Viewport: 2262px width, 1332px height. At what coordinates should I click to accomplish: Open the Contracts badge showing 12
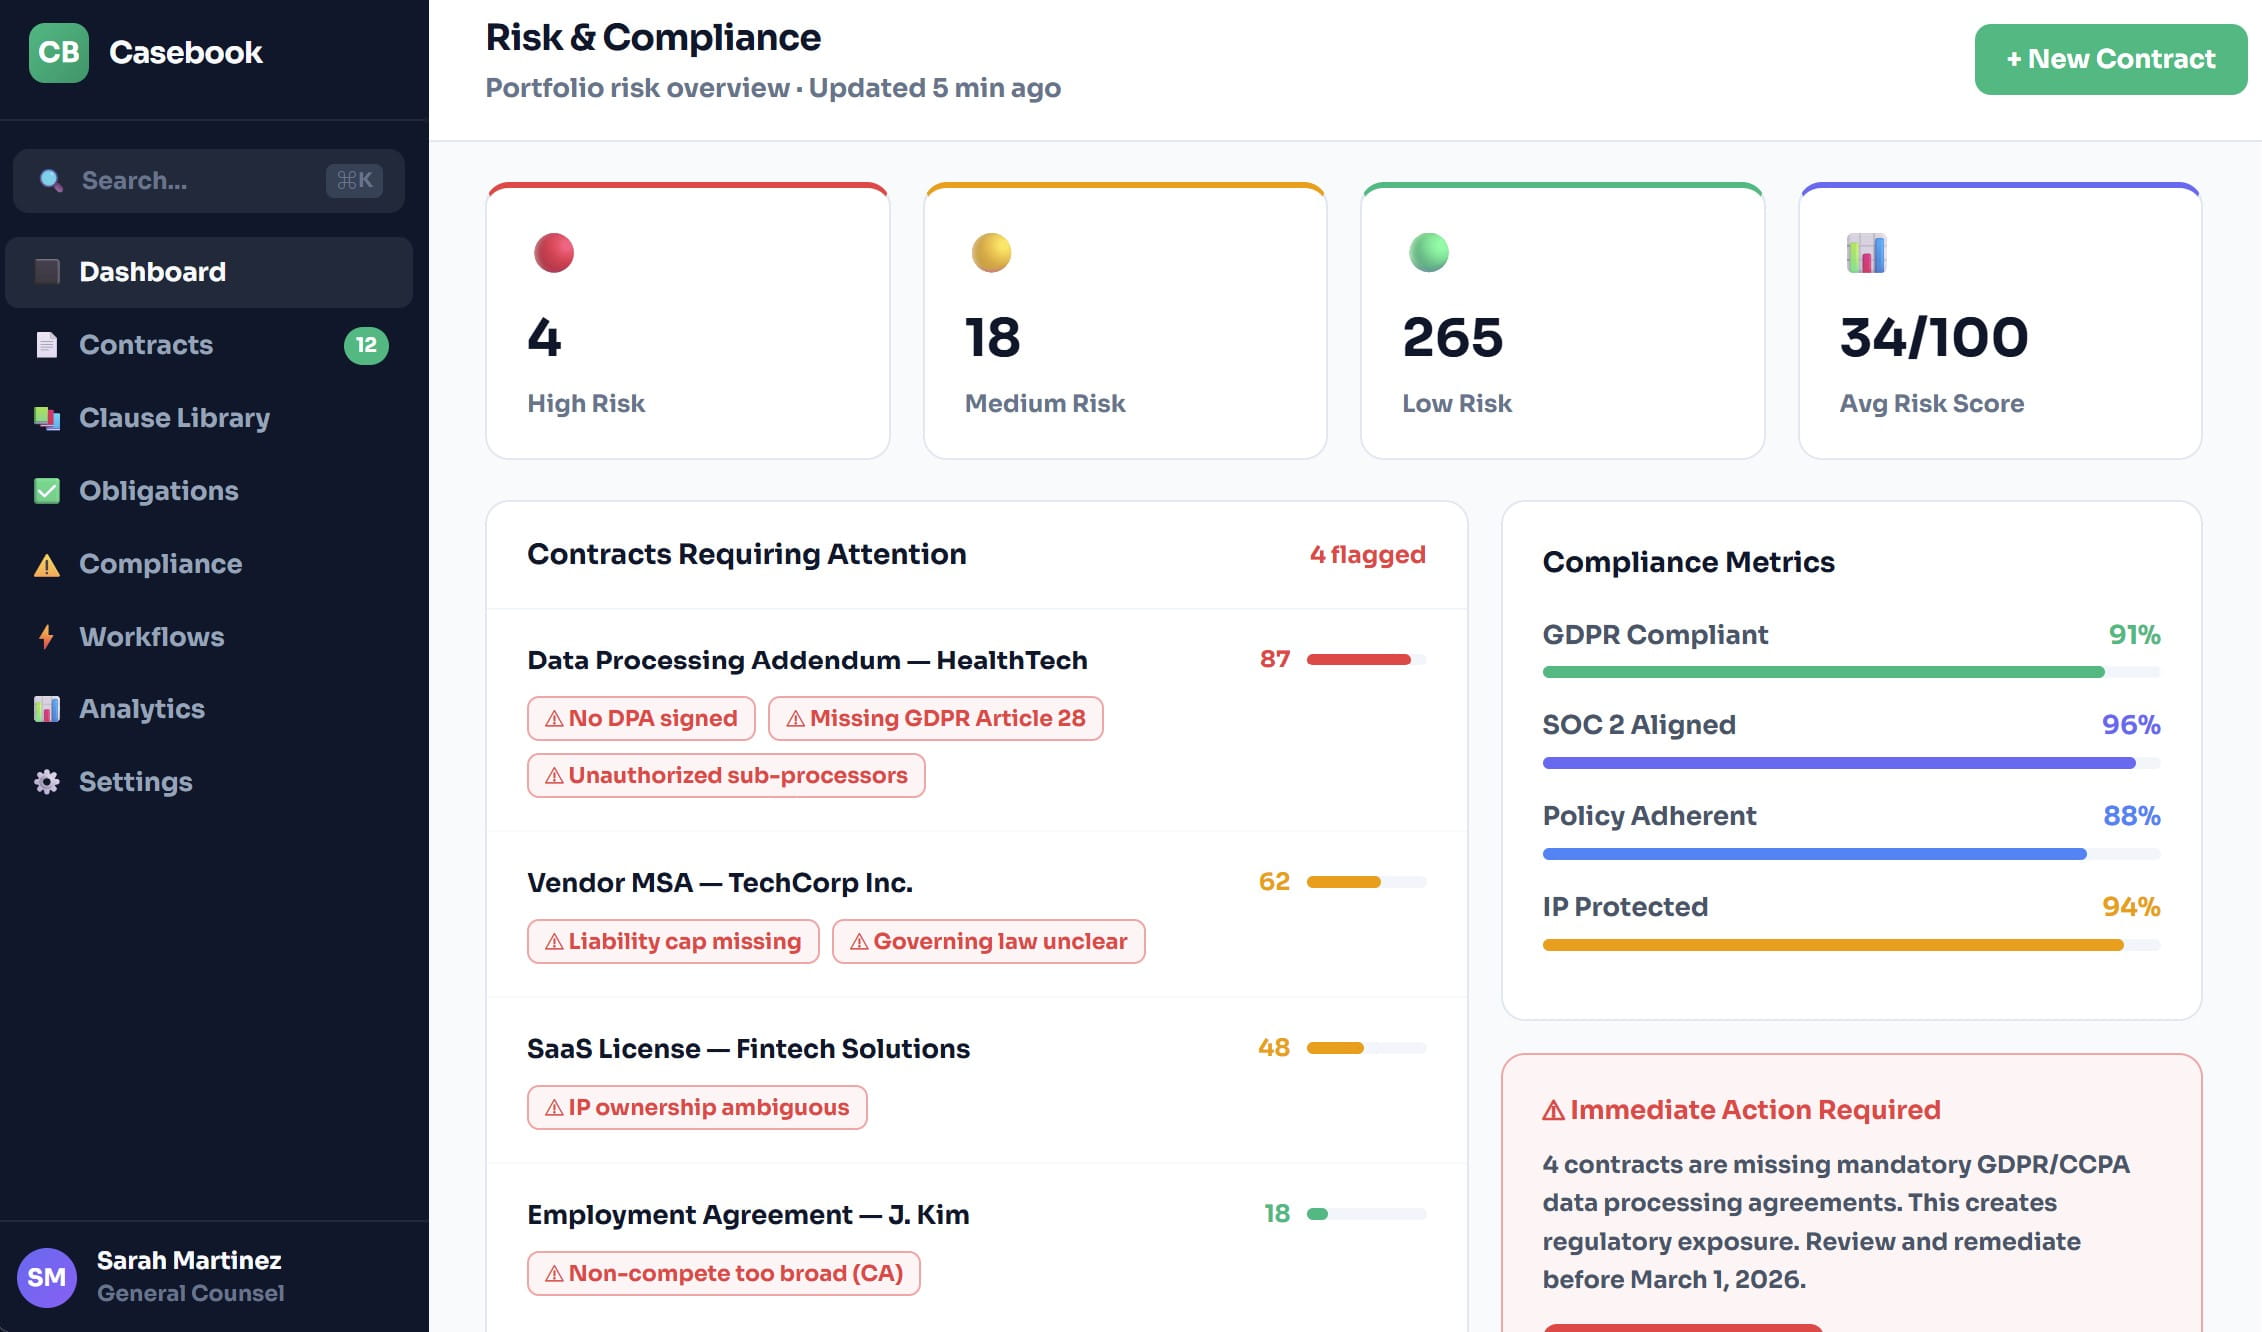point(366,345)
